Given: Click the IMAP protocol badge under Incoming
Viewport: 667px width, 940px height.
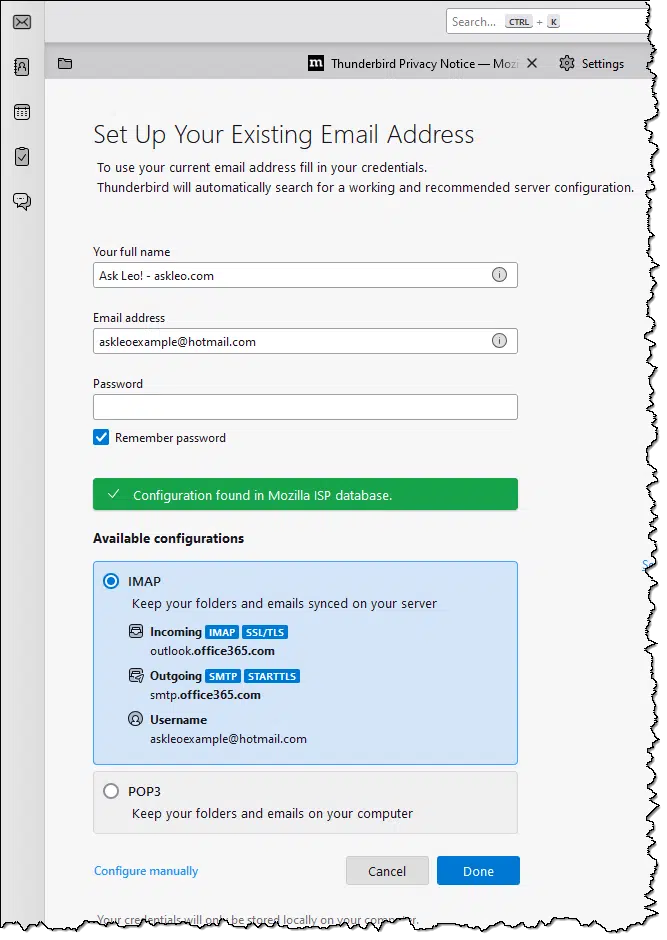Looking at the screenshot, I should click(222, 632).
